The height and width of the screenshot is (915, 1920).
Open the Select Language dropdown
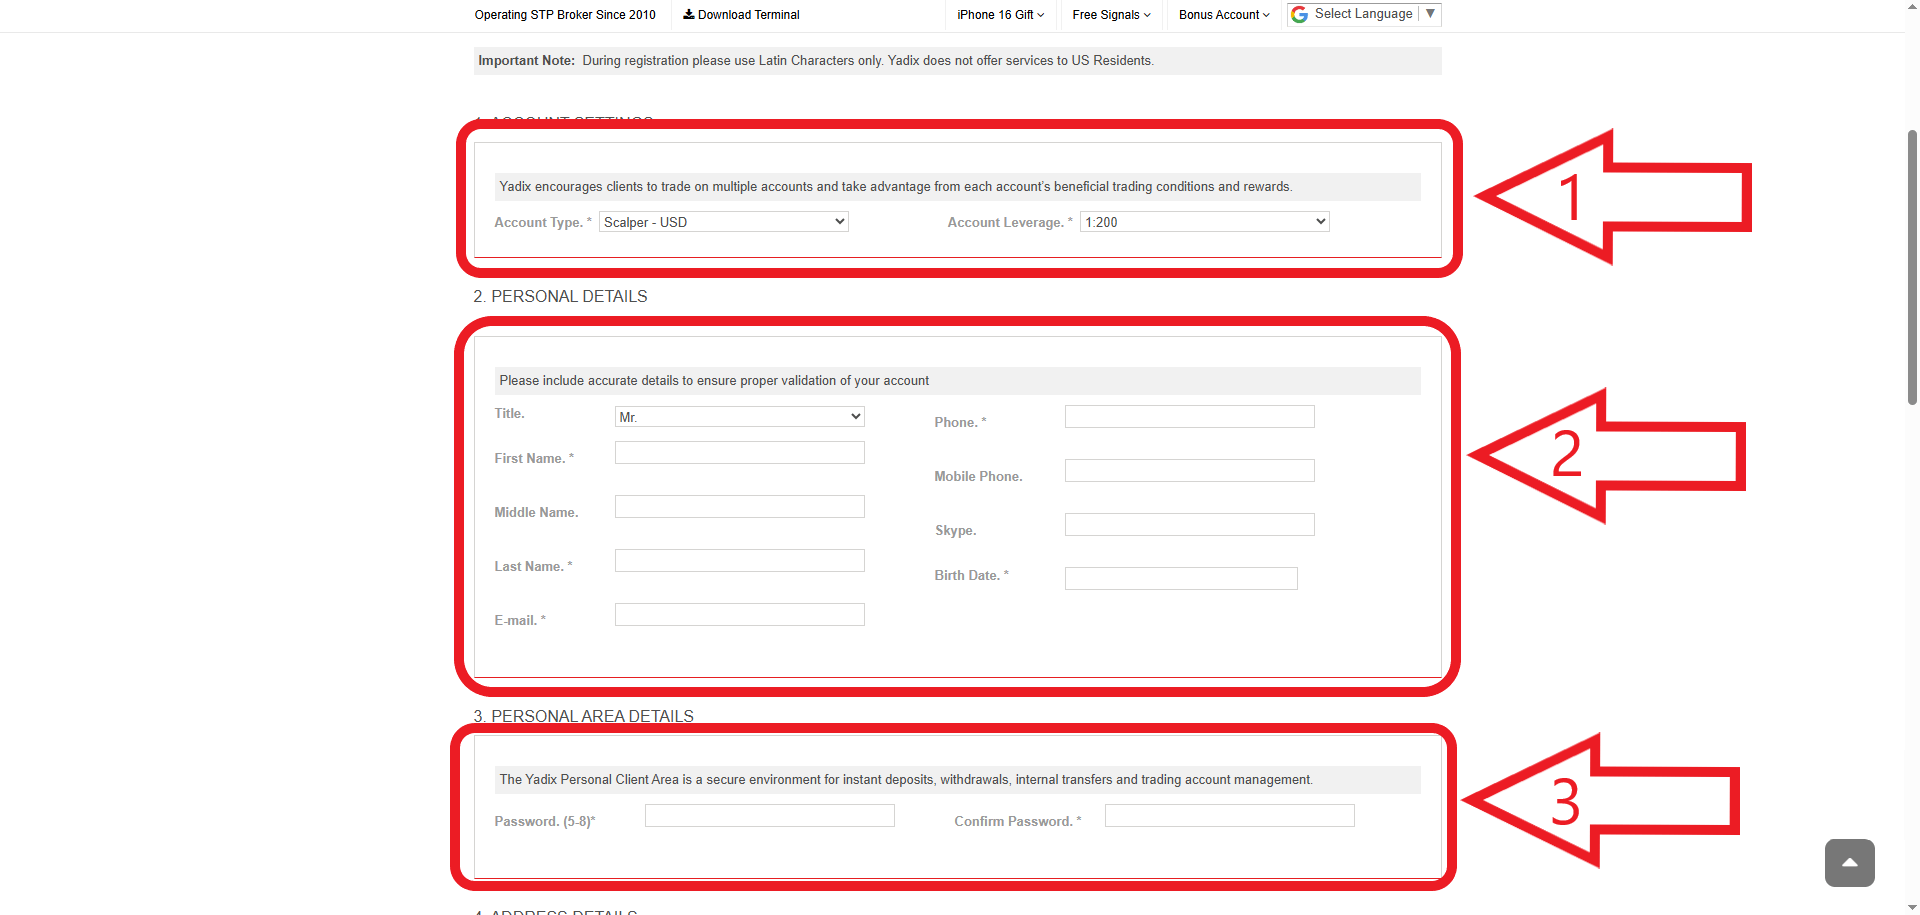[1364, 14]
